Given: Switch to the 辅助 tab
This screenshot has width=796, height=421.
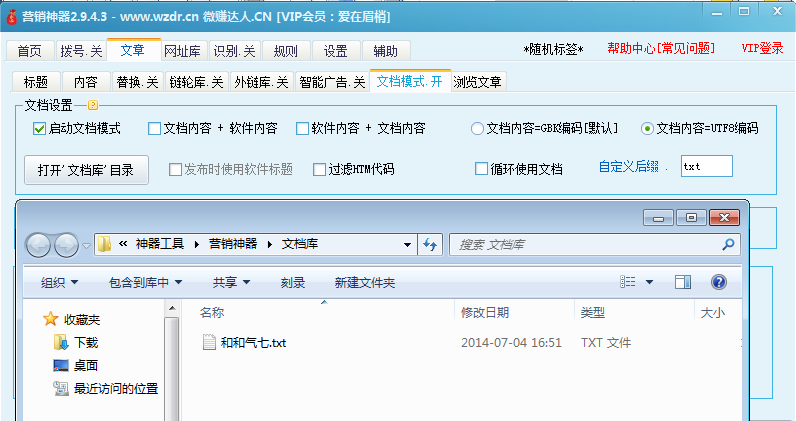Looking at the screenshot, I should (385, 51).
